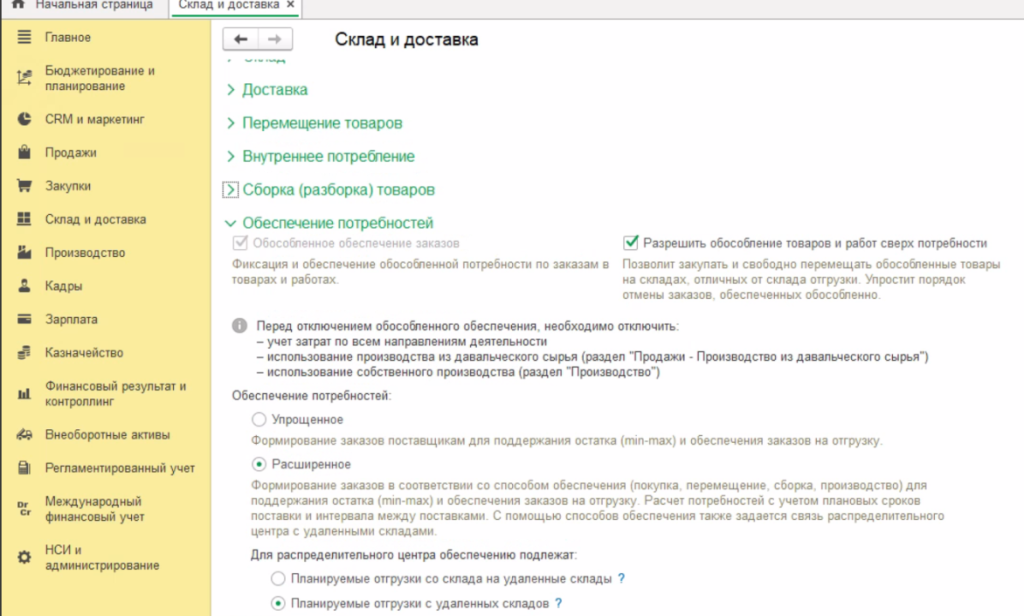Image resolution: width=1024 pixels, height=616 pixels.
Task: Click the Внеоборотные активы car icon
Action: click(x=25, y=435)
